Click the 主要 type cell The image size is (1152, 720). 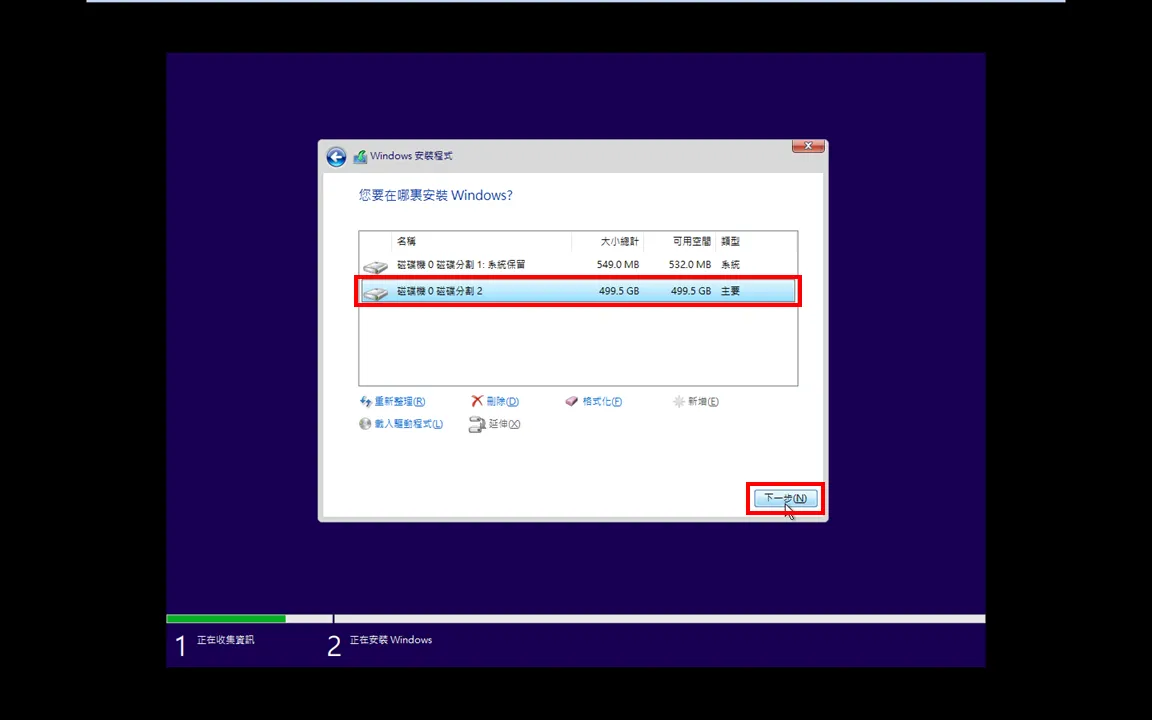(730, 291)
